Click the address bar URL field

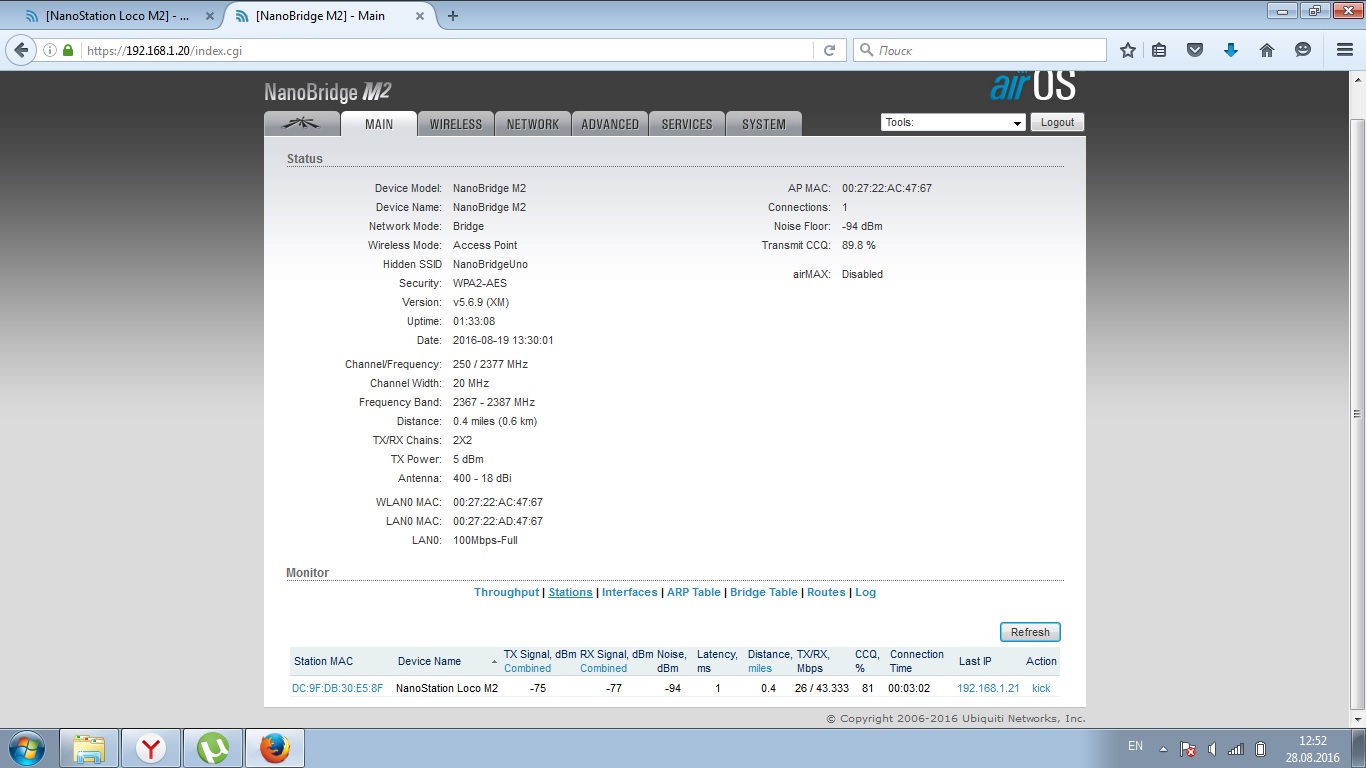[446, 50]
